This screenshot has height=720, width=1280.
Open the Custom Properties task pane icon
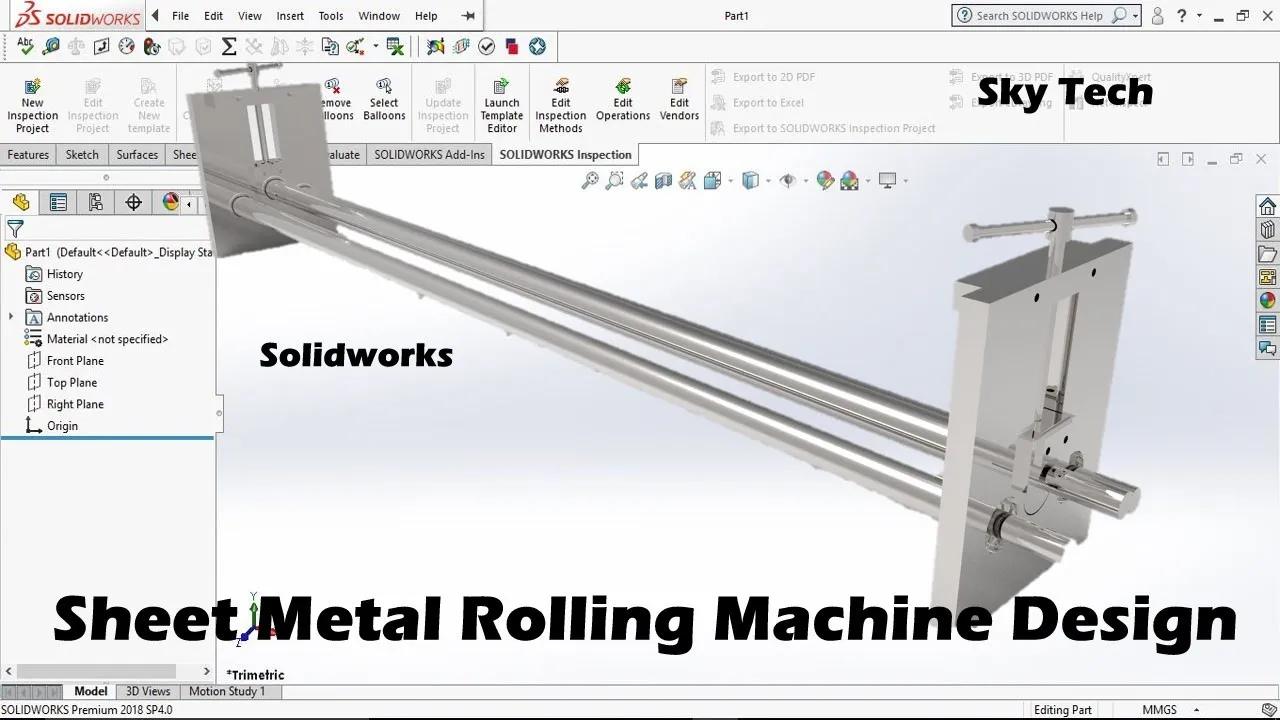(1267, 324)
